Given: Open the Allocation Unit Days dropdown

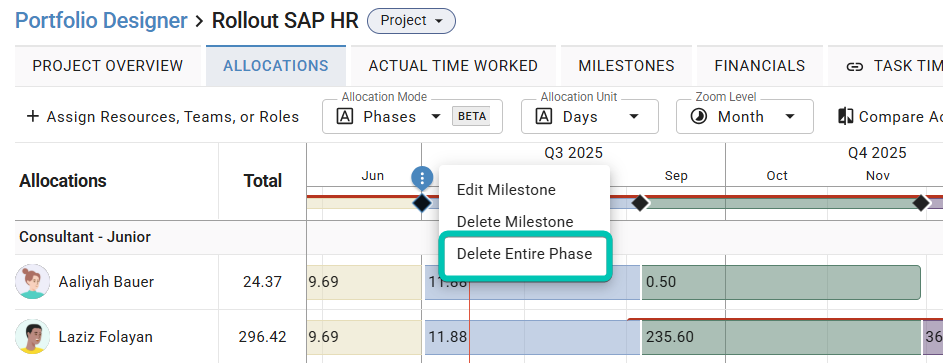Looking at the screenshot, I should (x=589, y=117).
